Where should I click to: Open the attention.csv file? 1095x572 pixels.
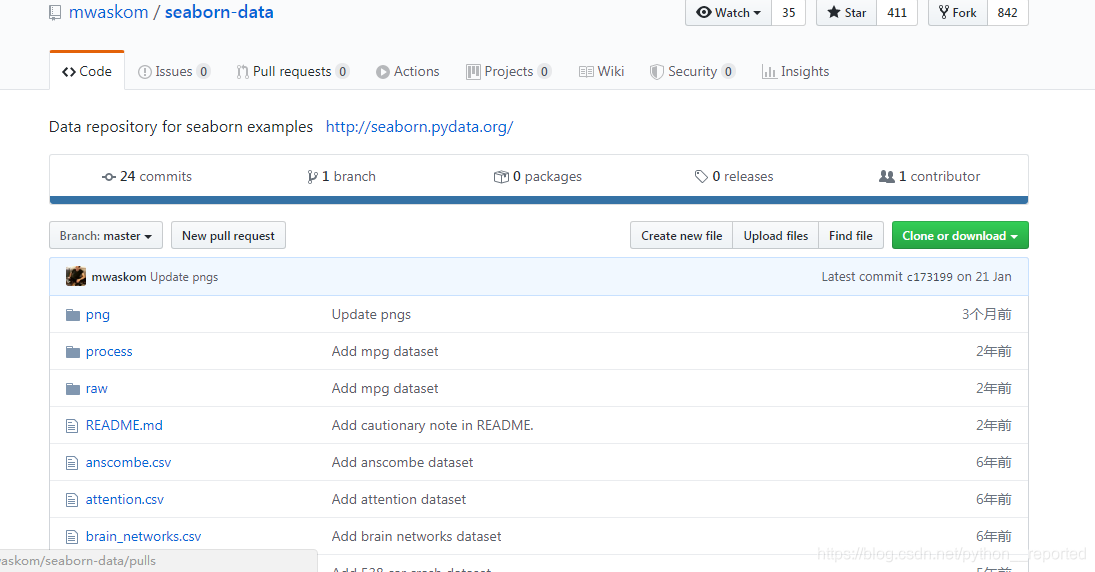(125, 499)
